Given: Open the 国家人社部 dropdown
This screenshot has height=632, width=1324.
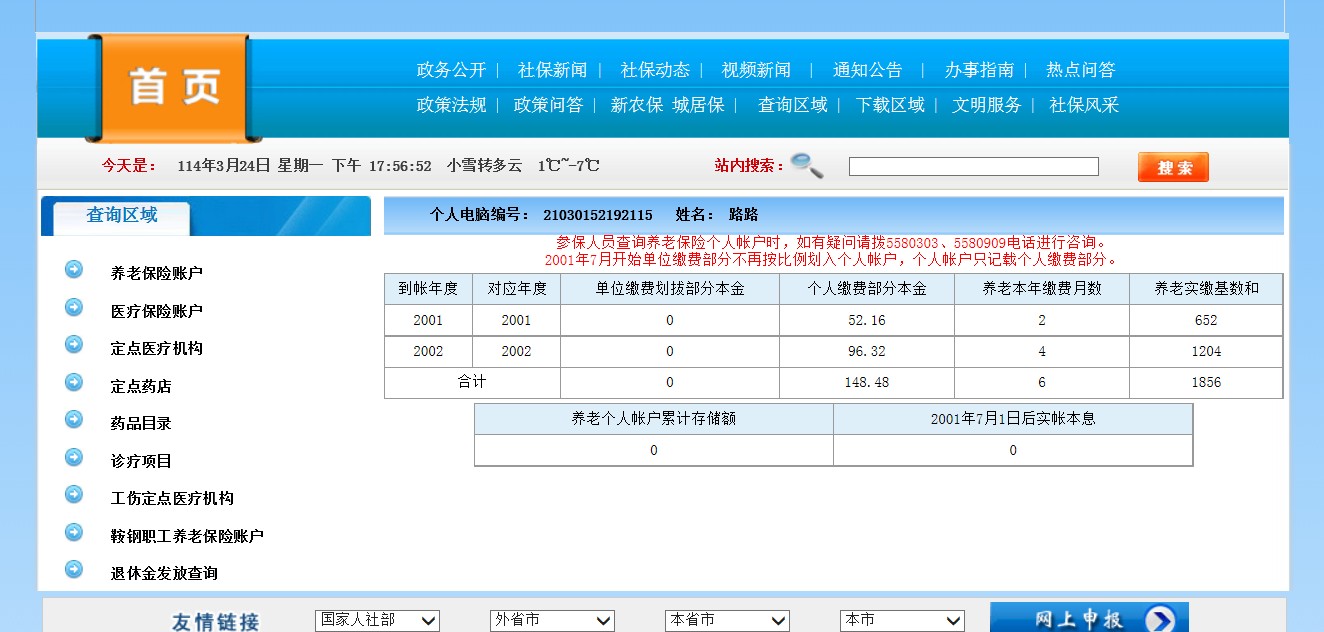Looking at the screenshot, I should (377, 621).
